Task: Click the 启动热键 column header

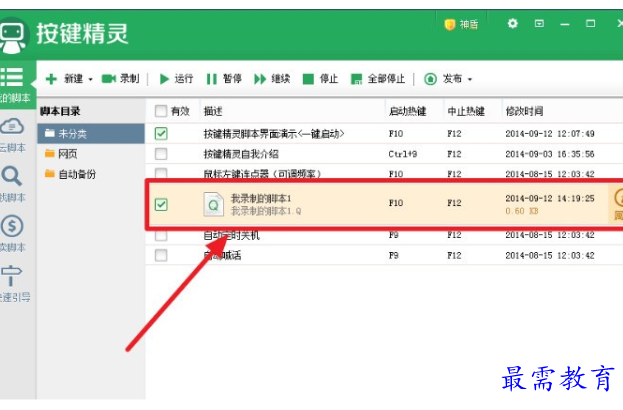Action: [407, 111]
